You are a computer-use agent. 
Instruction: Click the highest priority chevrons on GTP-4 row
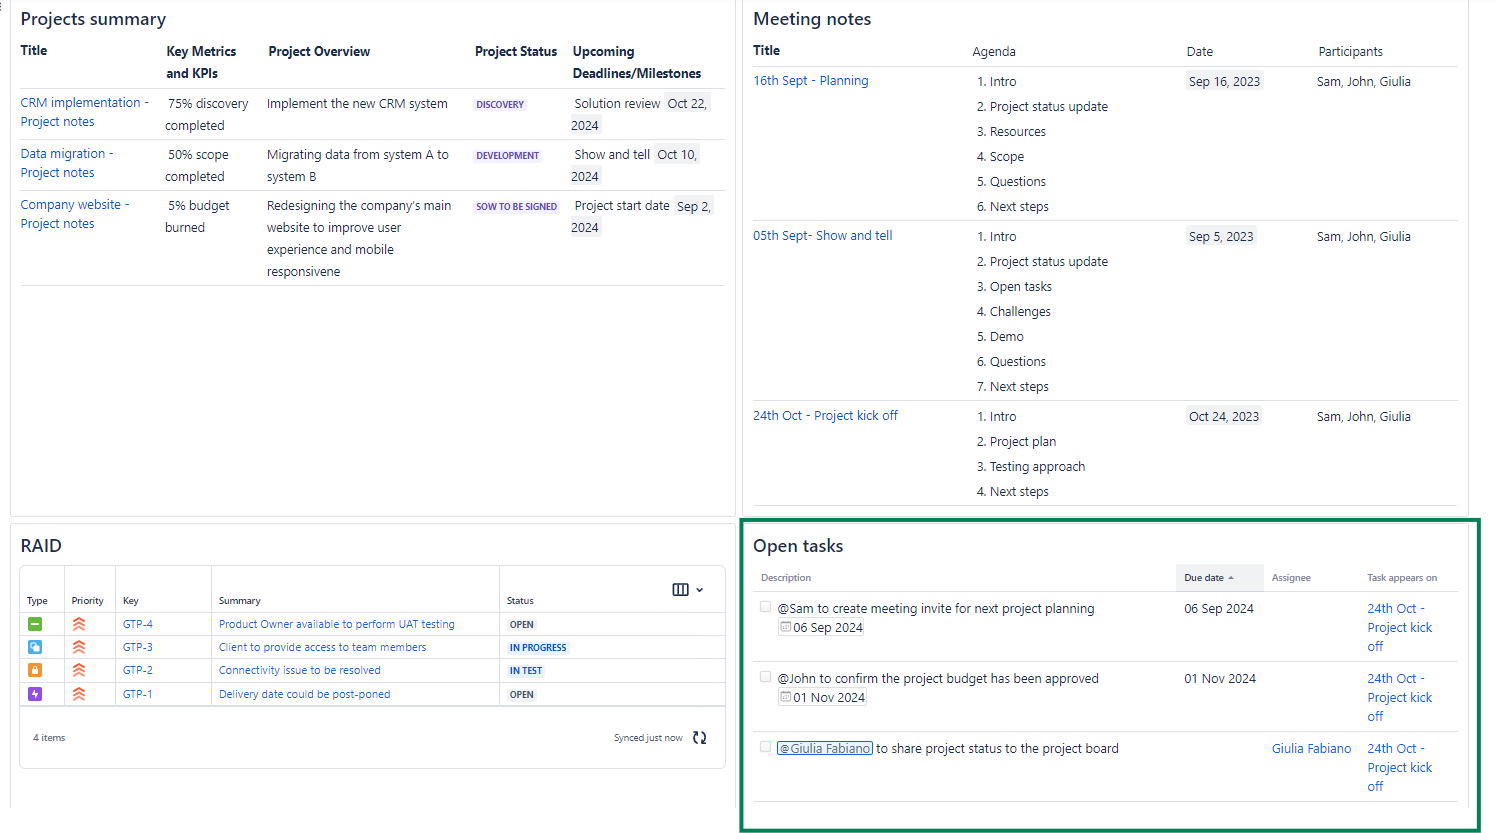[x=78, y=623]
